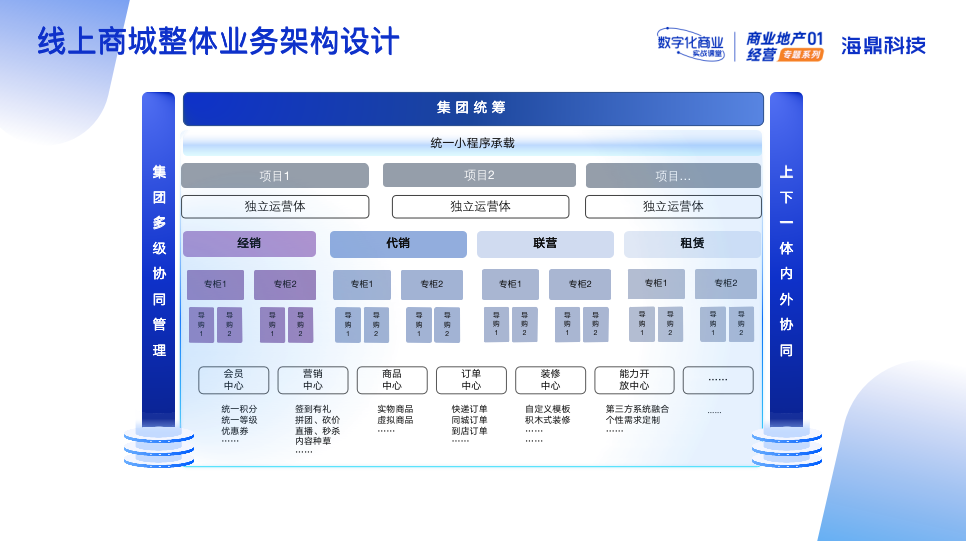Click the 统一小程序承载 label
The height and width of the screenshot is (541, 966).
click(x=472, y=143)
